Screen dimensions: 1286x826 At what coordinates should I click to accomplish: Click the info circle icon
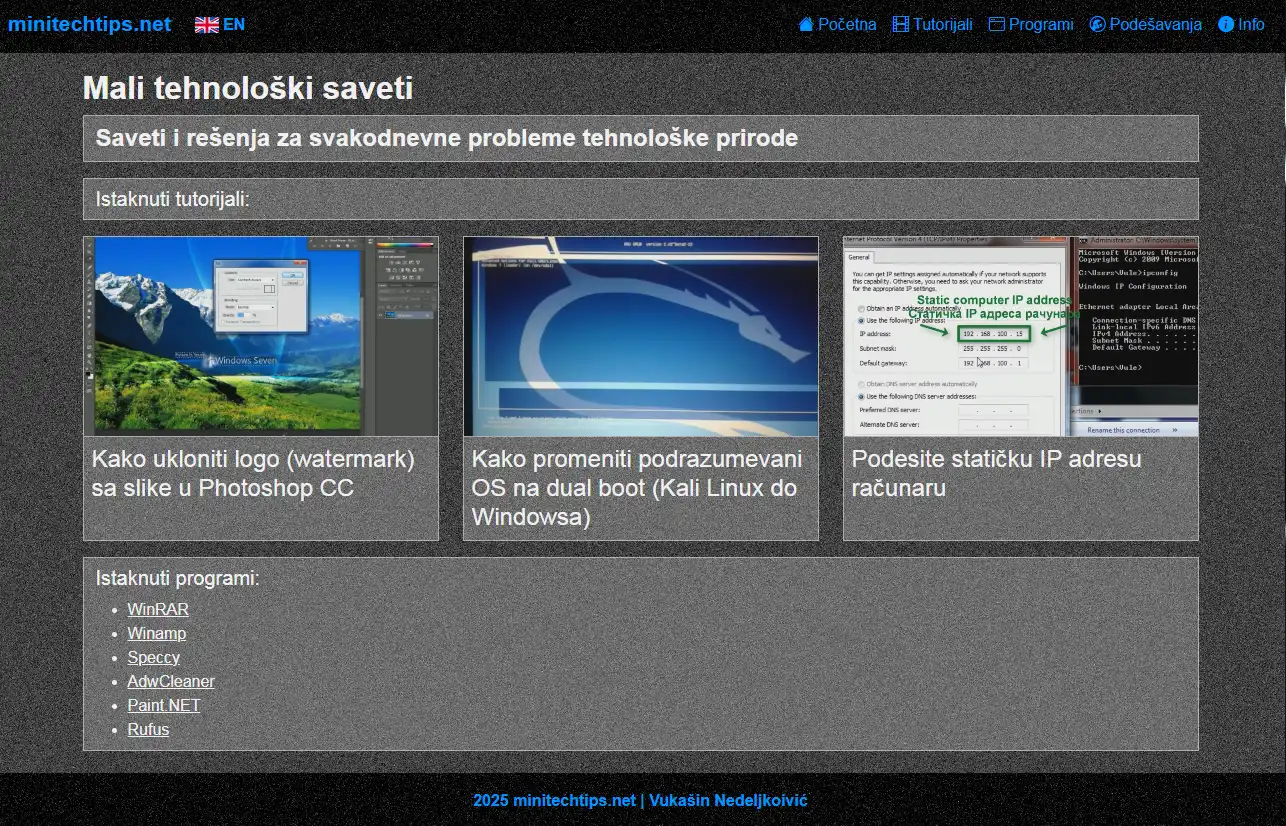pos(1226,25)
